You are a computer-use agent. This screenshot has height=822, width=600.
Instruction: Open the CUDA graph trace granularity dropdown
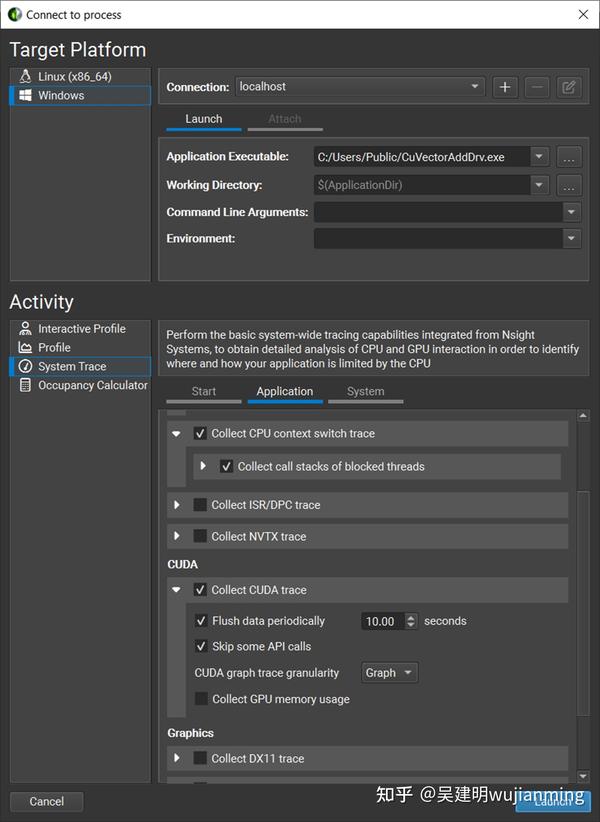coord(389,672)
